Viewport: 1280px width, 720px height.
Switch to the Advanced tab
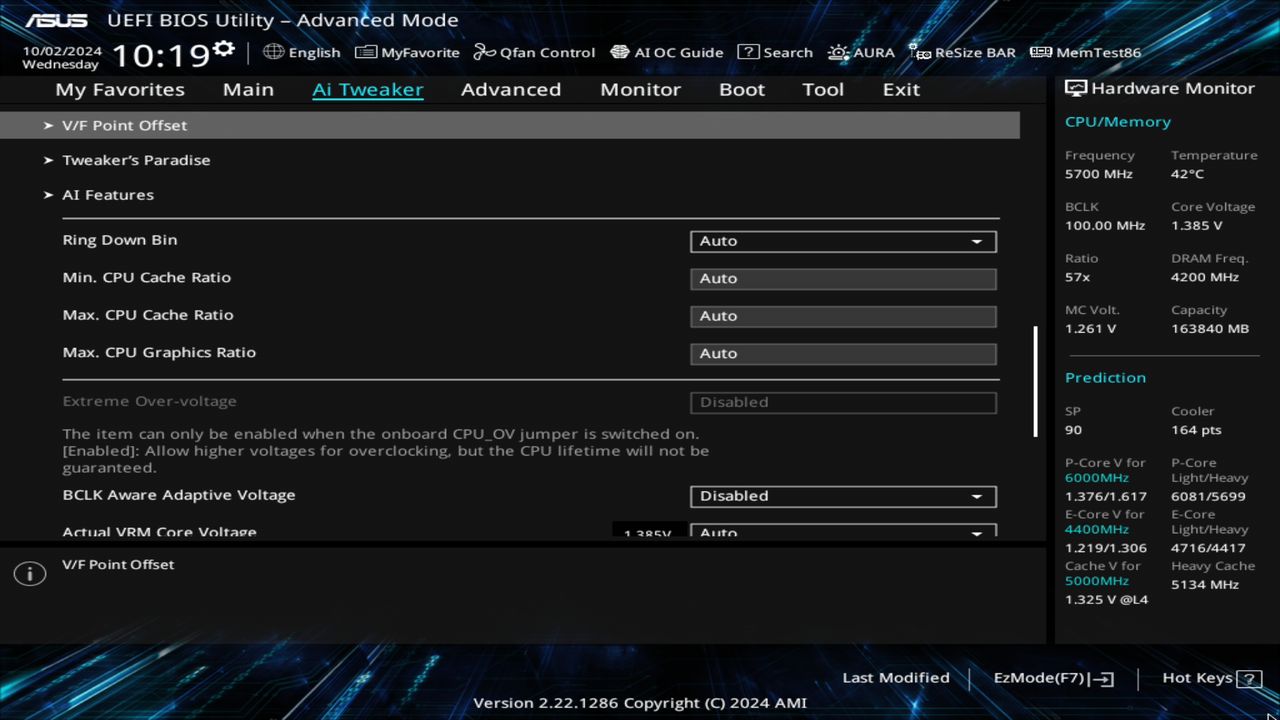[511, 89]
